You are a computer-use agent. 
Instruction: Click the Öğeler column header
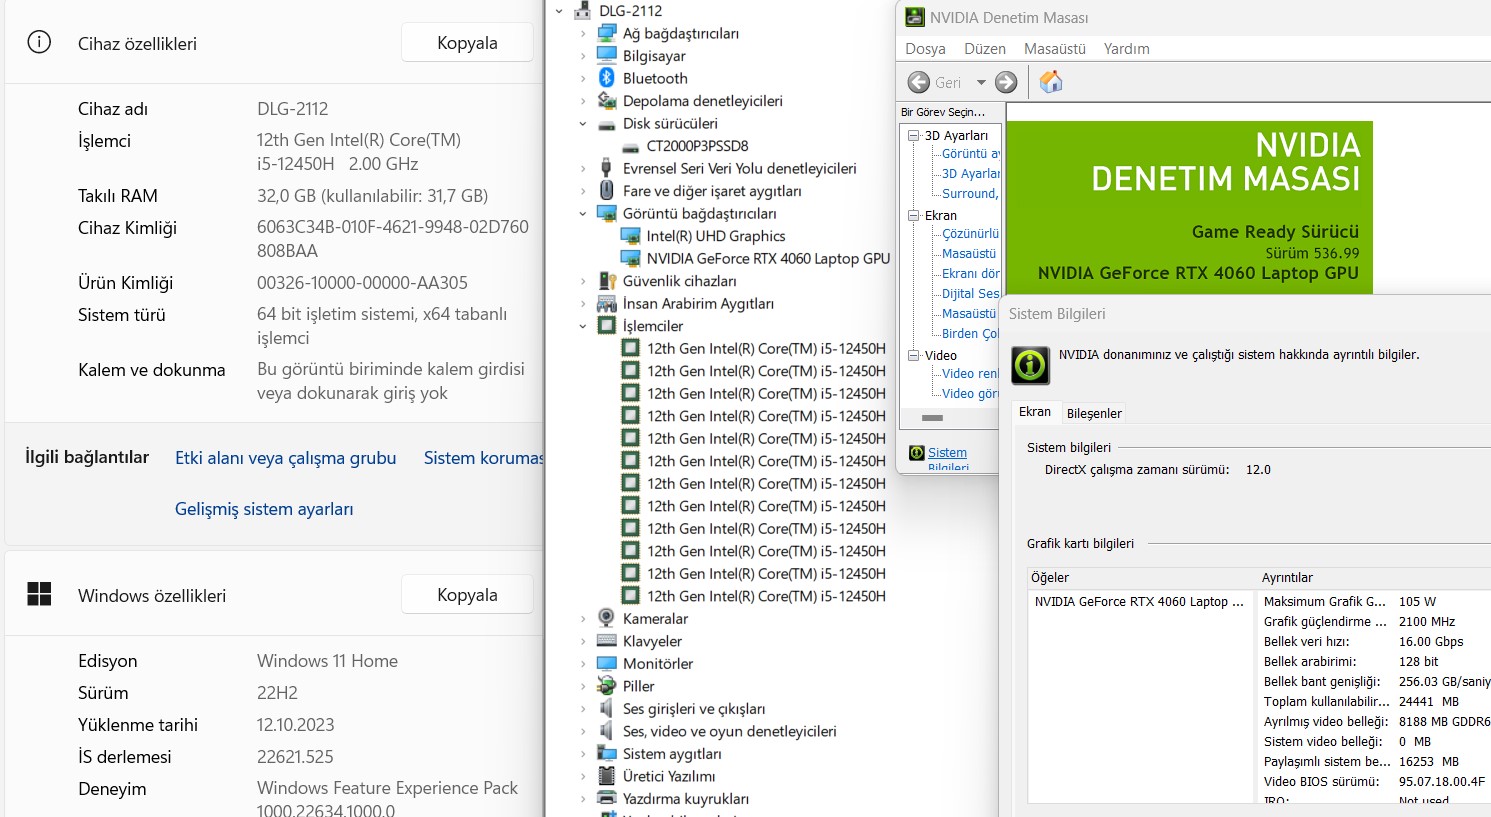pyautogui.click(x=1143, y=577)
